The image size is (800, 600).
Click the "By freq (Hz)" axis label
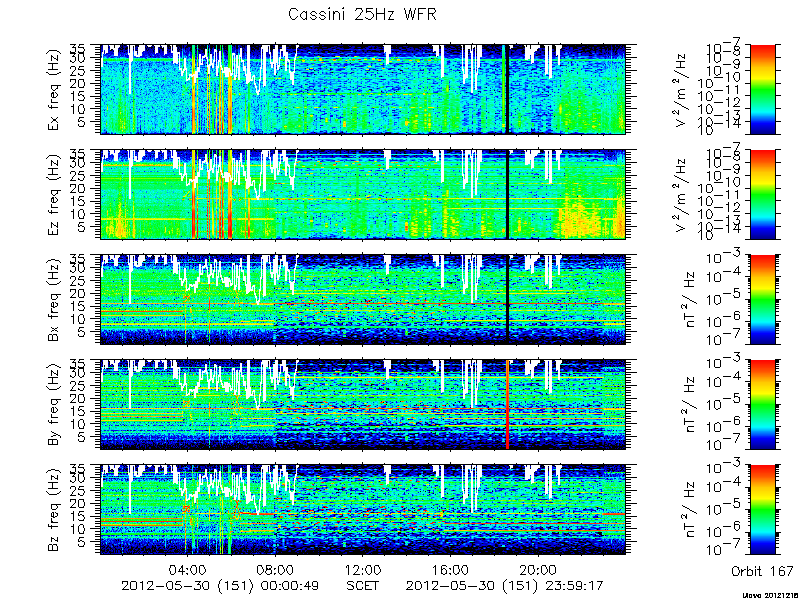(x=54, y=405)
